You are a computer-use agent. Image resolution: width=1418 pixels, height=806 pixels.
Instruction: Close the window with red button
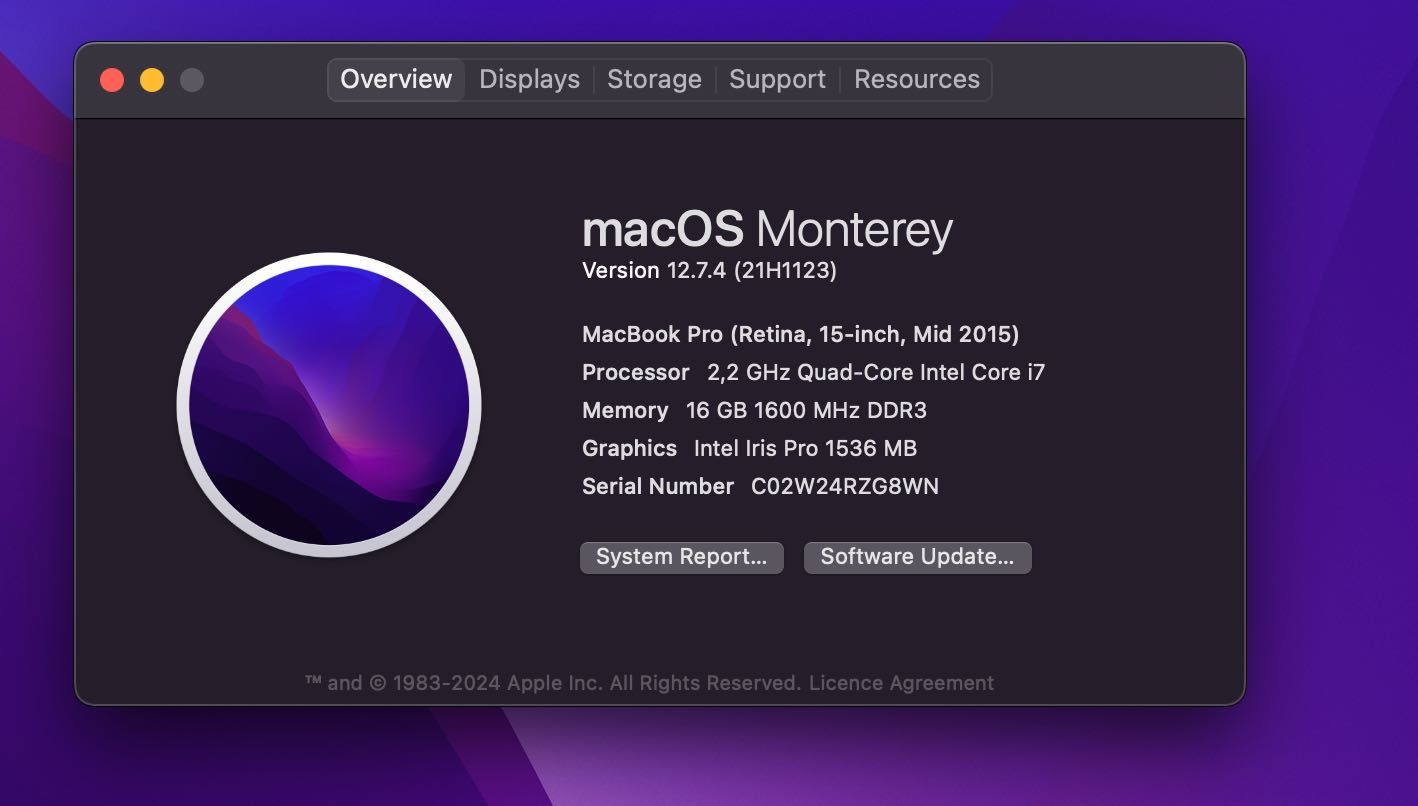[x=112, y=80]
